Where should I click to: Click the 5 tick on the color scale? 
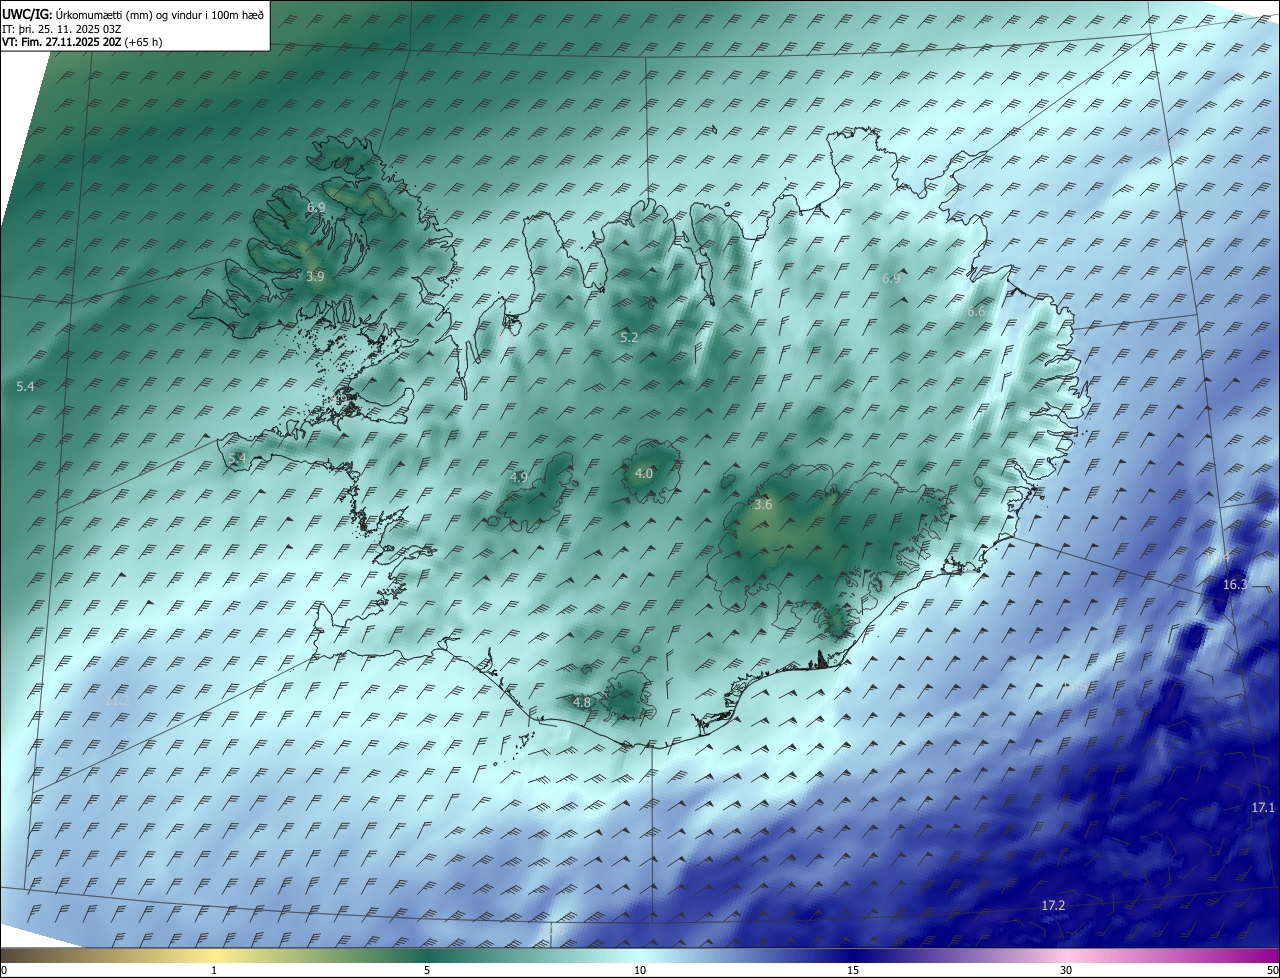pyautogui.click(x=427, y=970)
